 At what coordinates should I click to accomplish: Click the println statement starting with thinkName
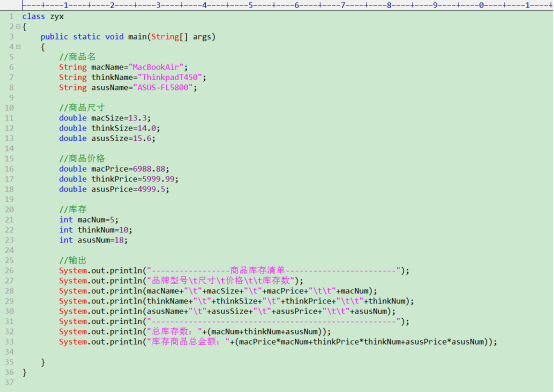tap(236, 301)
